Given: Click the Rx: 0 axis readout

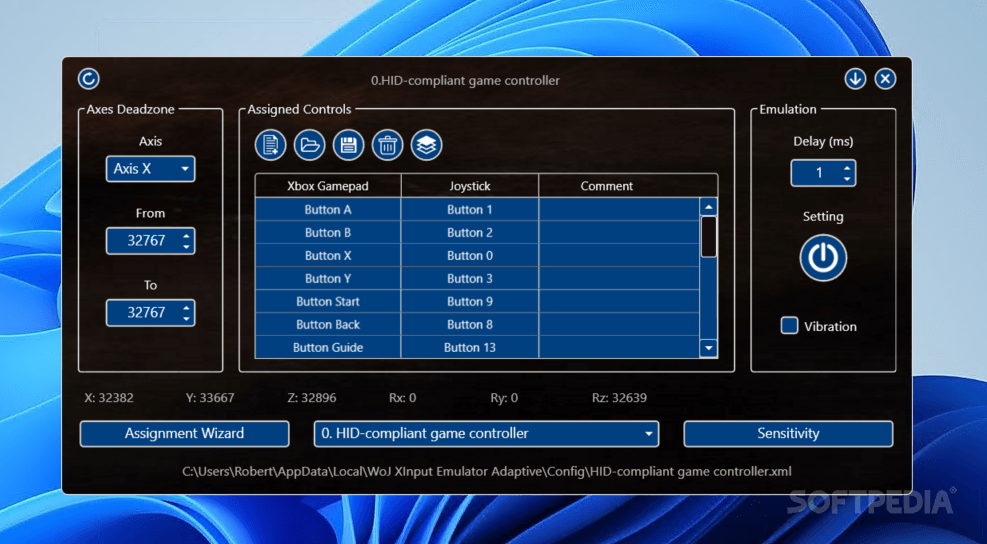Looking at the screenshot, I should (x=403, y=398).
